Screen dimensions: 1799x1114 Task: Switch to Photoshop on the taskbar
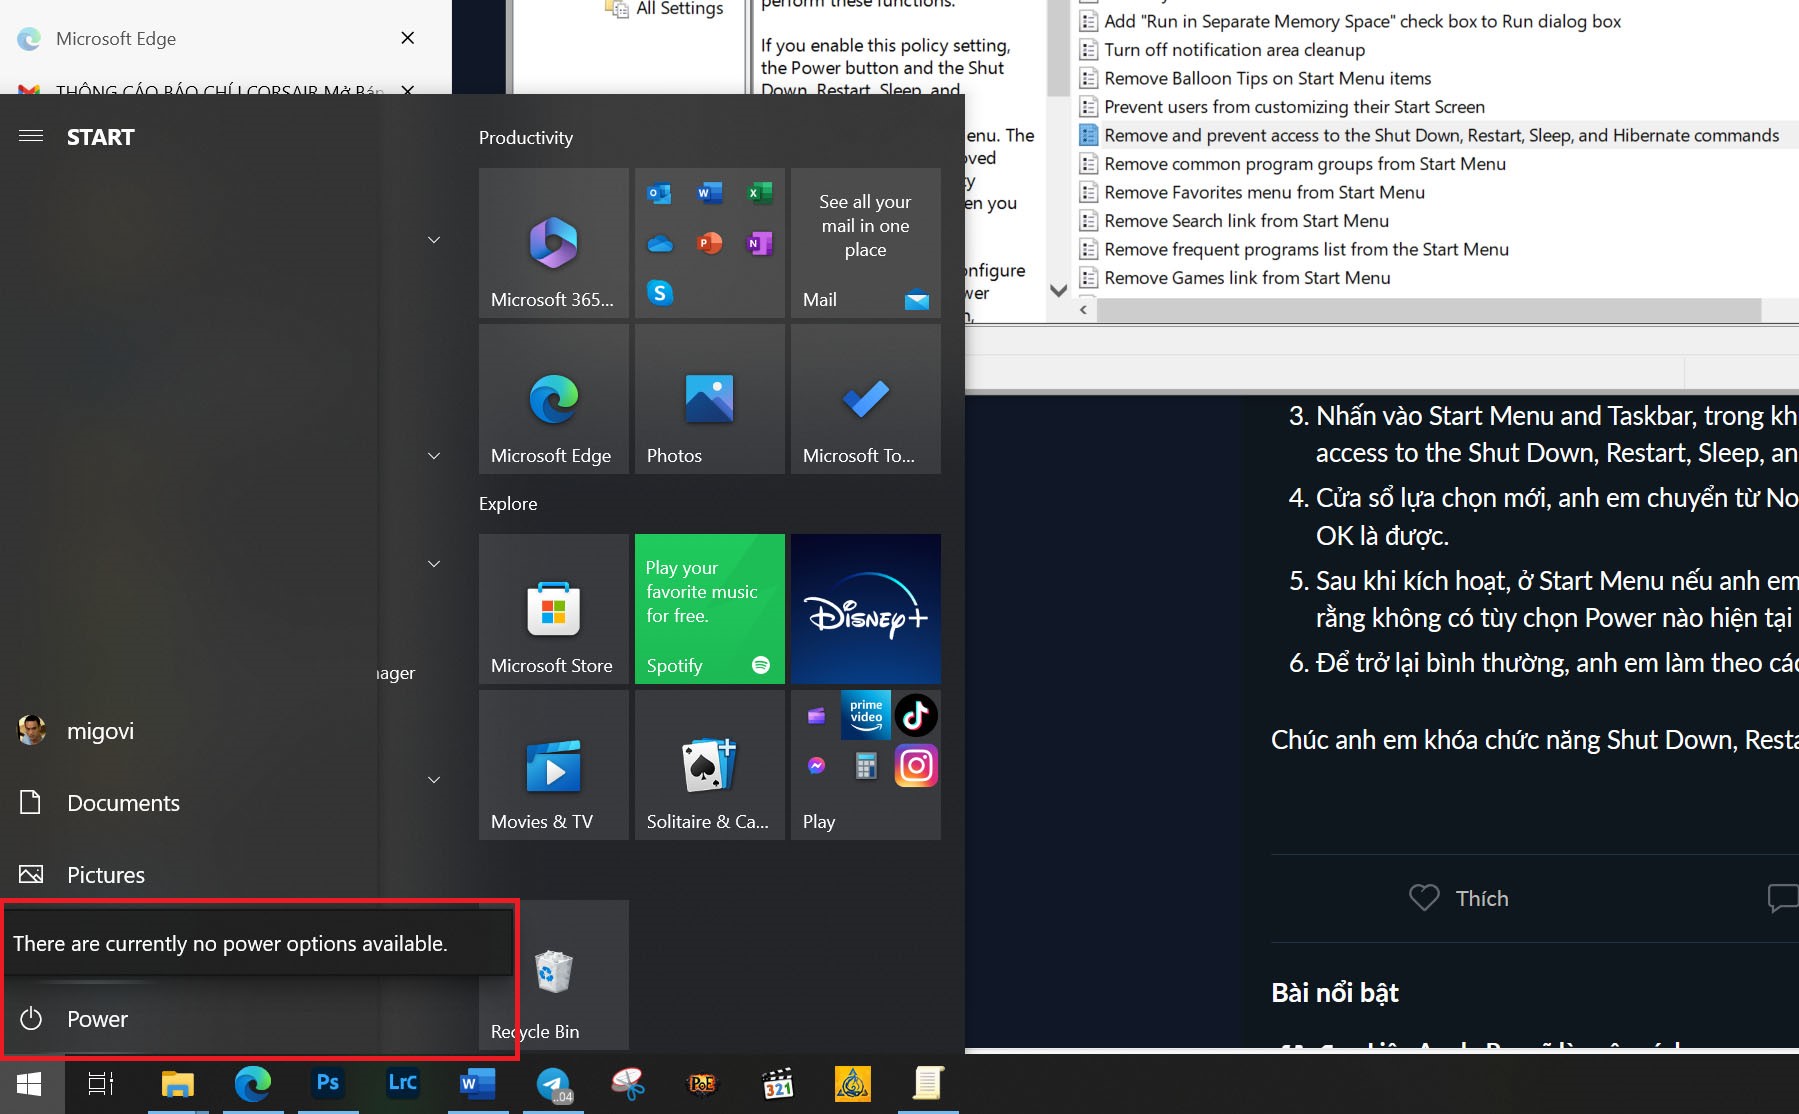328,1084
